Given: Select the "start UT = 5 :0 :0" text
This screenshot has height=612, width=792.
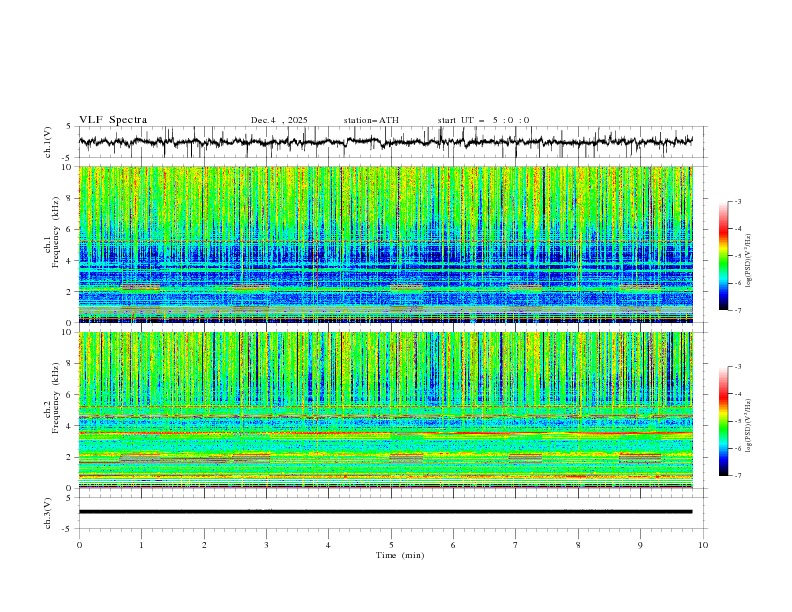Looking at the screenshot, I should click(483, 120).
